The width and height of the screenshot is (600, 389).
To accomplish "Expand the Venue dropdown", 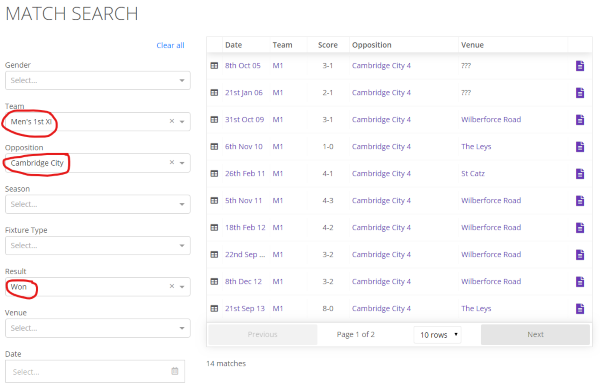I will click(182, 328).
